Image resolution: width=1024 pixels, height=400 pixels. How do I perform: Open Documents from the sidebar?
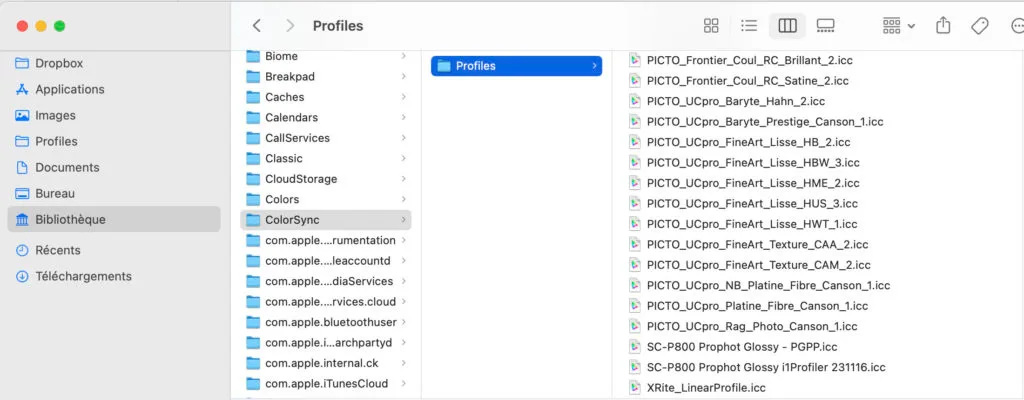click(x=67, y=167)
